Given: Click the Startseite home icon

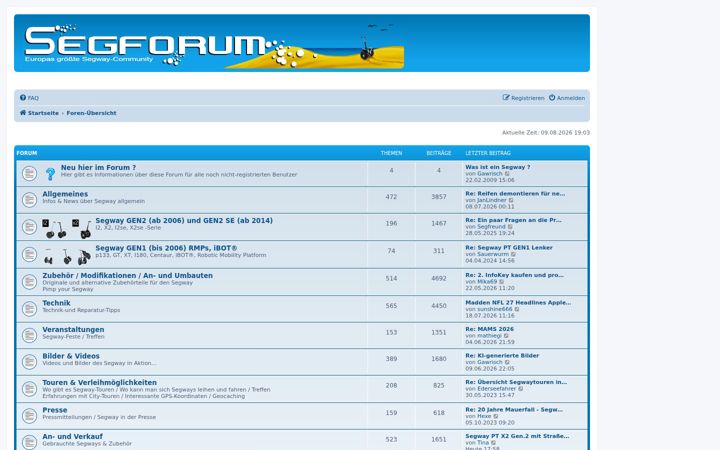Looking at the screenshot, I should click(x=23, y=112).
